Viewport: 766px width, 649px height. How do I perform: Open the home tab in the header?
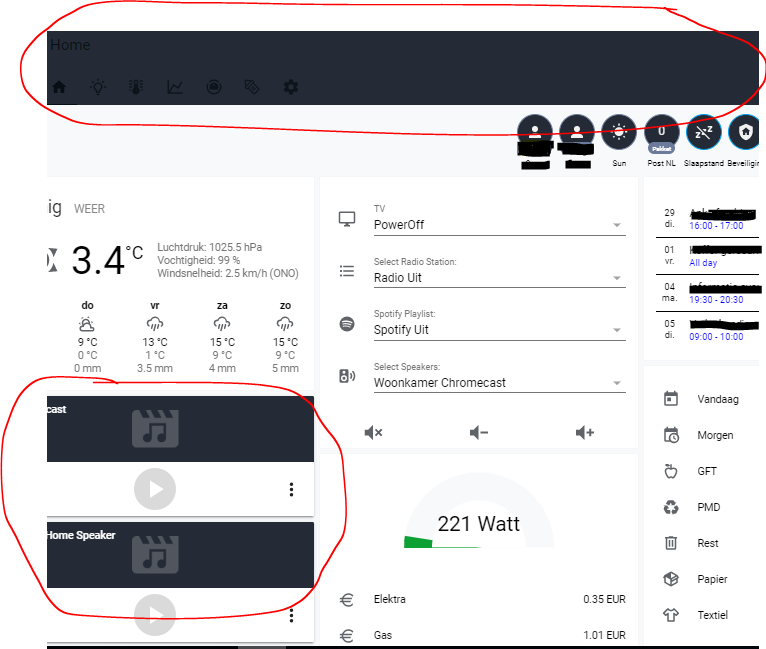click(59, 87)
